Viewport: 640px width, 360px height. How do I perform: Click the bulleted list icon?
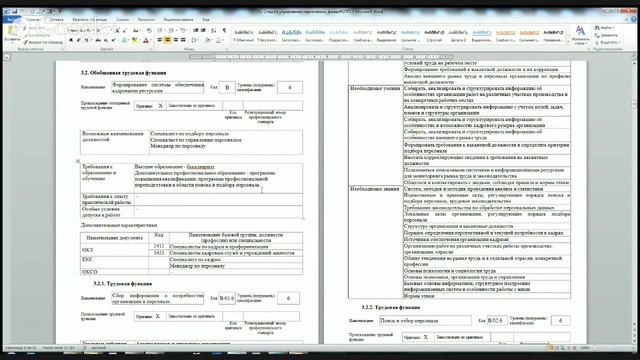(x=160, y=31)
